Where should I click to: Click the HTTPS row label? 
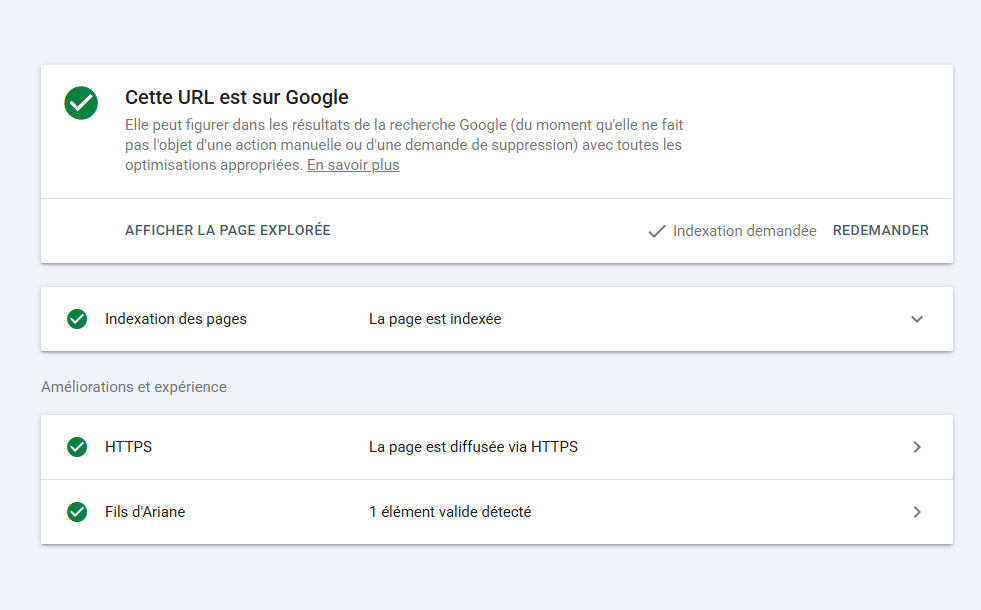coord(128,447)
